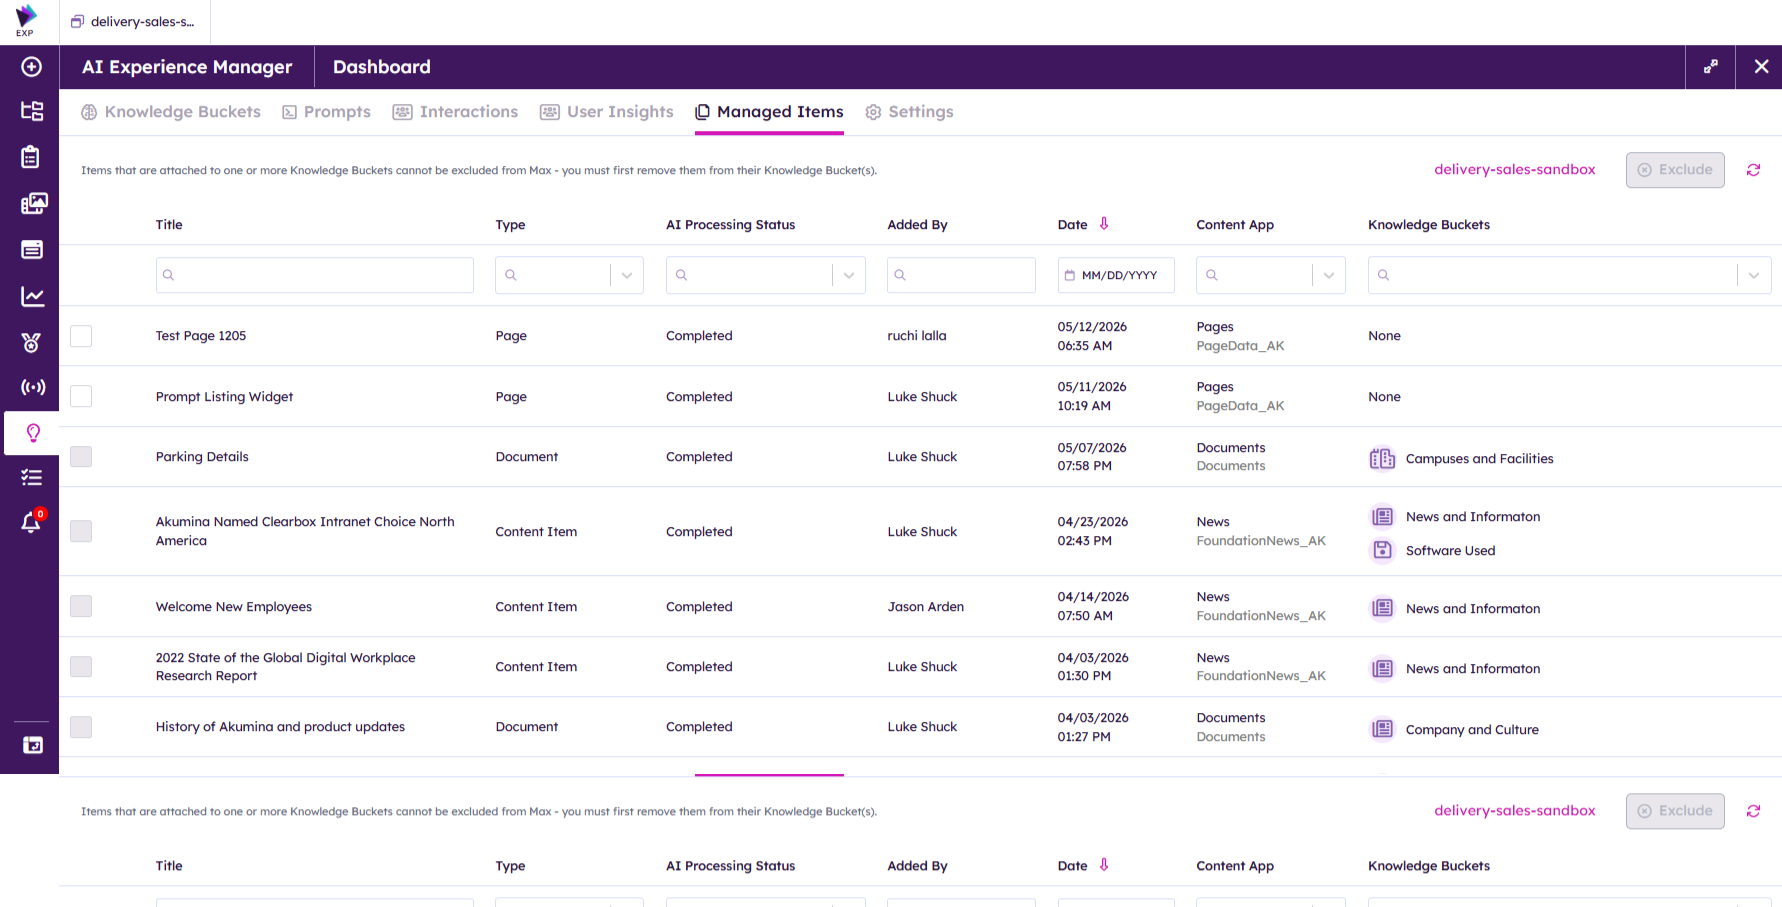This screenshot has height=907, width=1782.
Task: Open the notifications bell icon
Action: click(32, 522)
